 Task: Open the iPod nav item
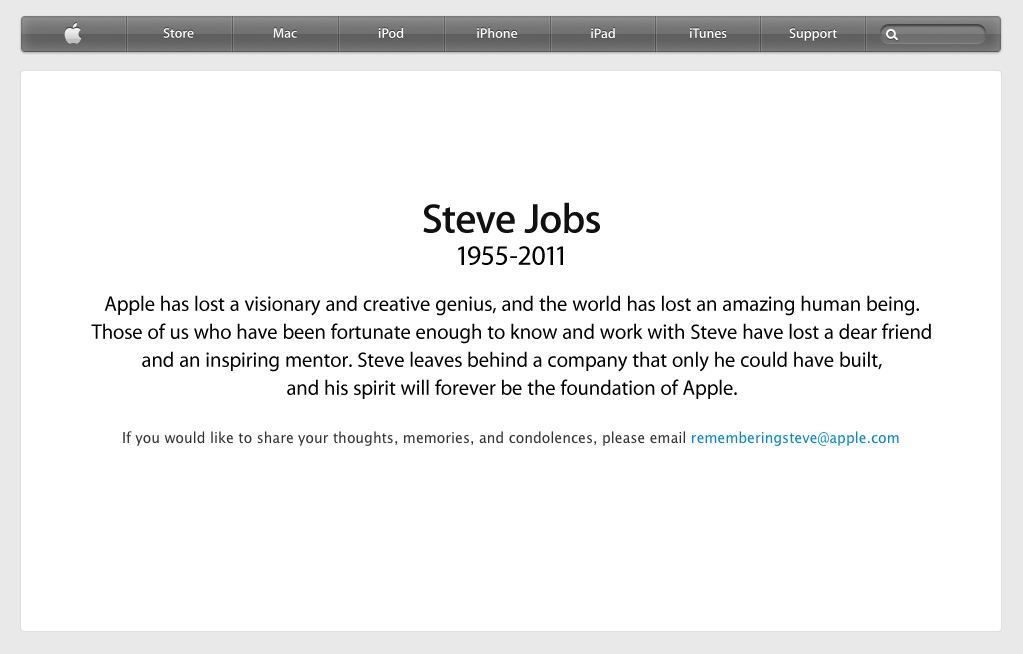click(391, 33)
